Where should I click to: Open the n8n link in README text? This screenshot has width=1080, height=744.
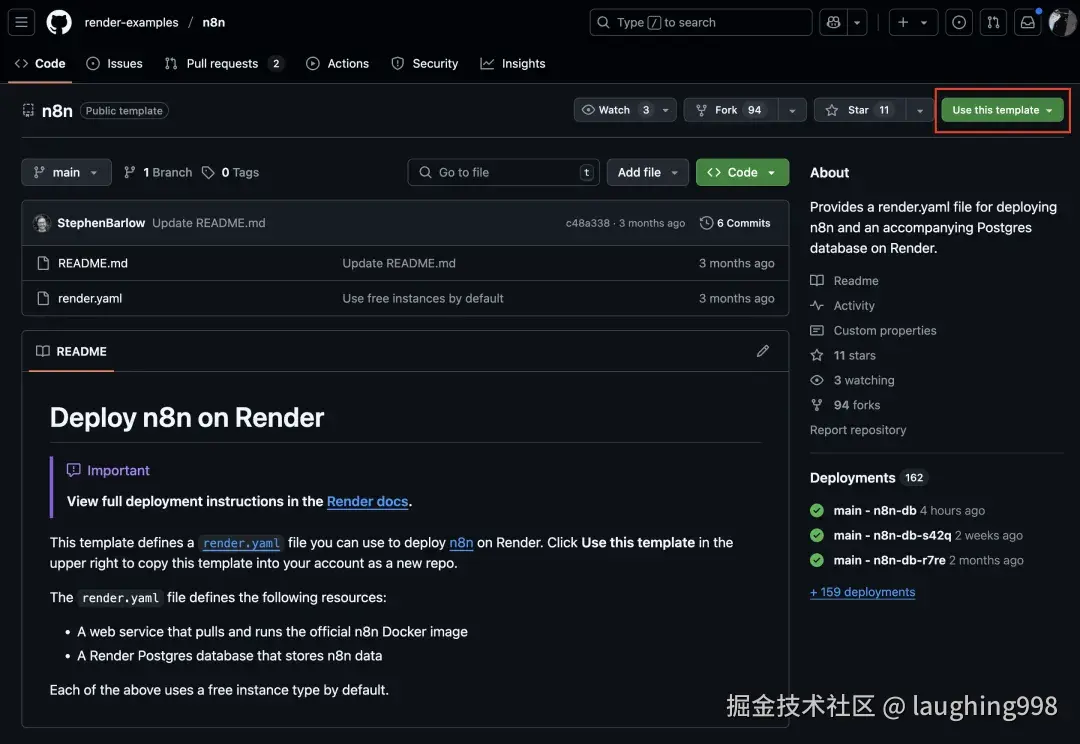tap(461, 543)
